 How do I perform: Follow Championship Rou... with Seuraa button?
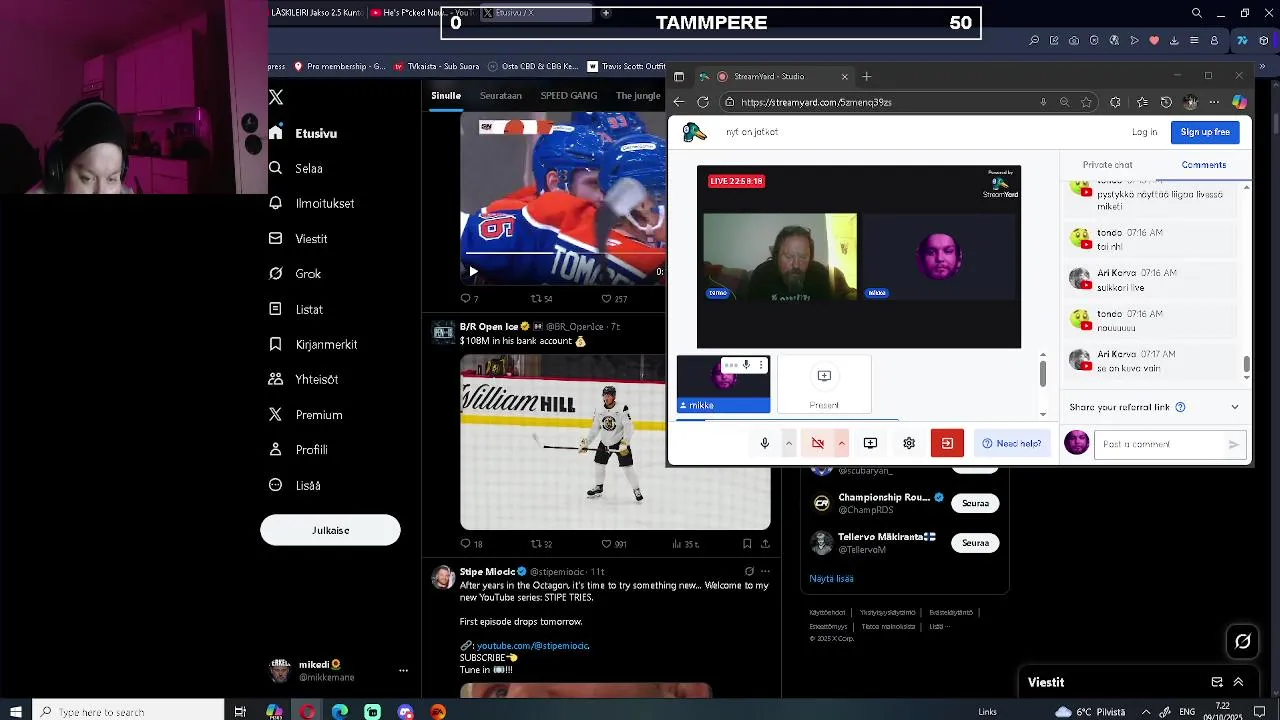975,504
